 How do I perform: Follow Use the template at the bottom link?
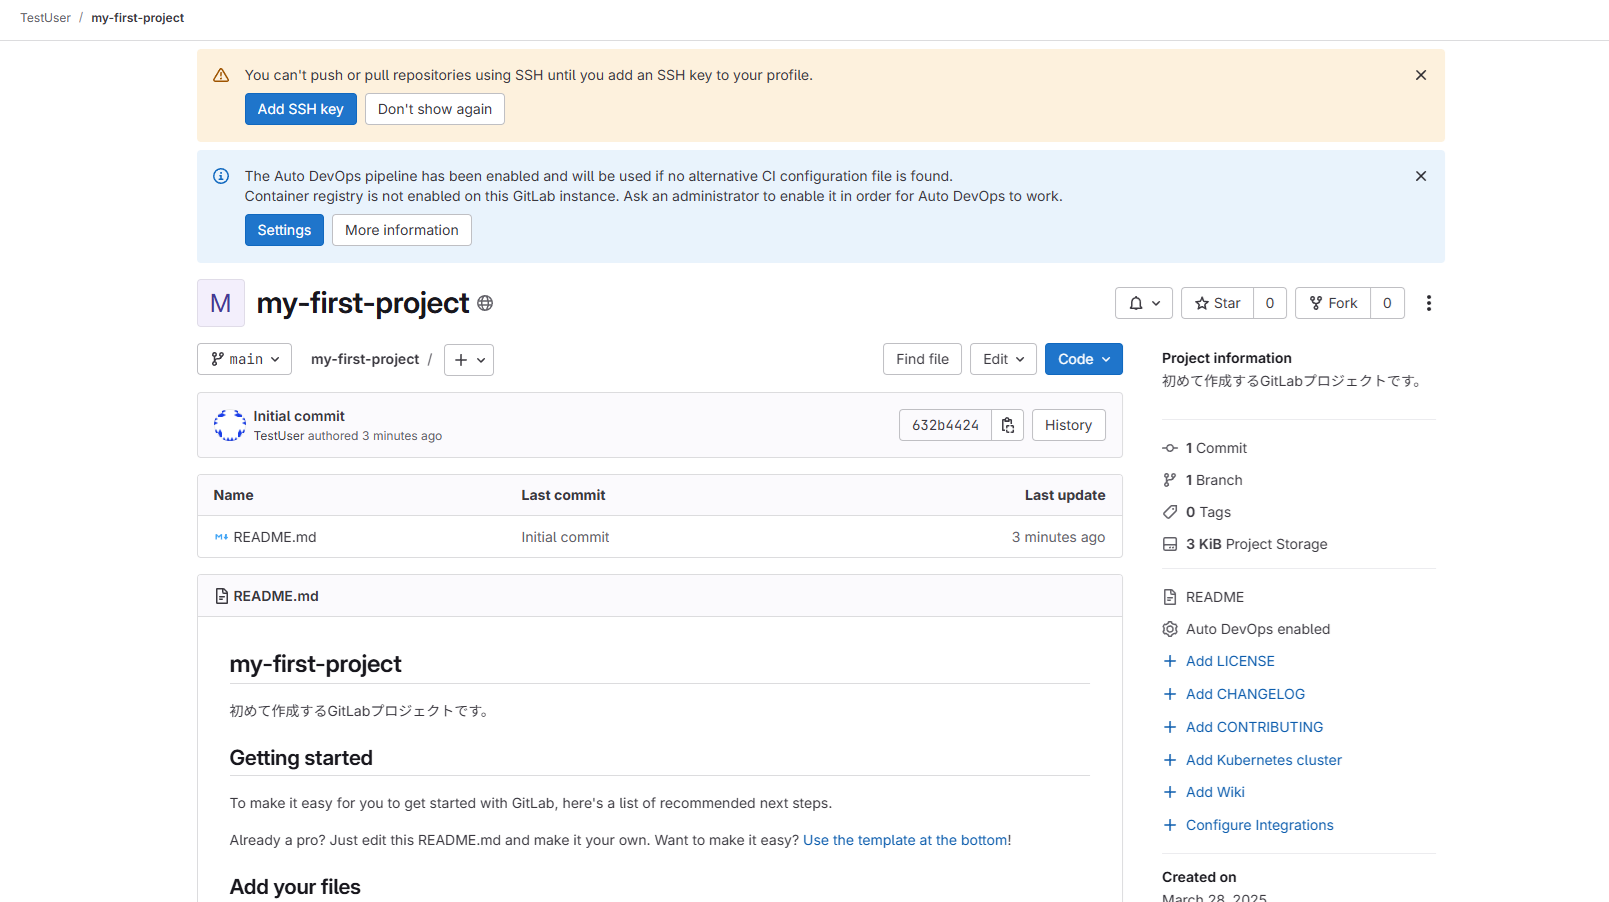(905, 840)
